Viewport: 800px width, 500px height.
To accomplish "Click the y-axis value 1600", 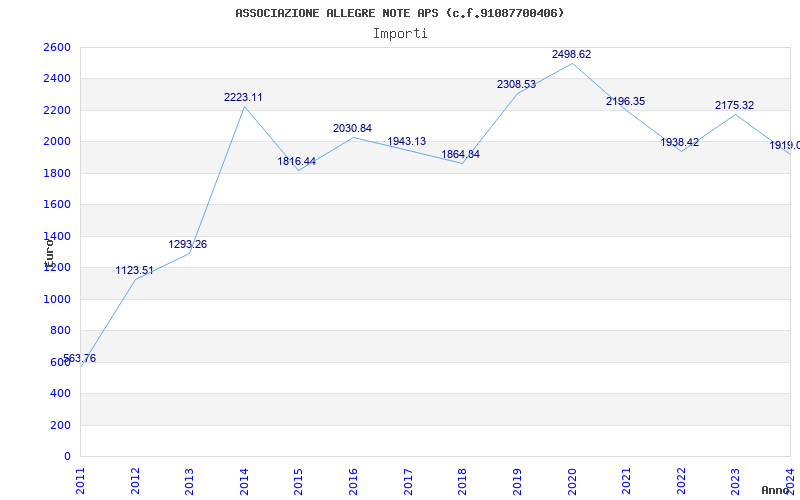I will 57,205.
